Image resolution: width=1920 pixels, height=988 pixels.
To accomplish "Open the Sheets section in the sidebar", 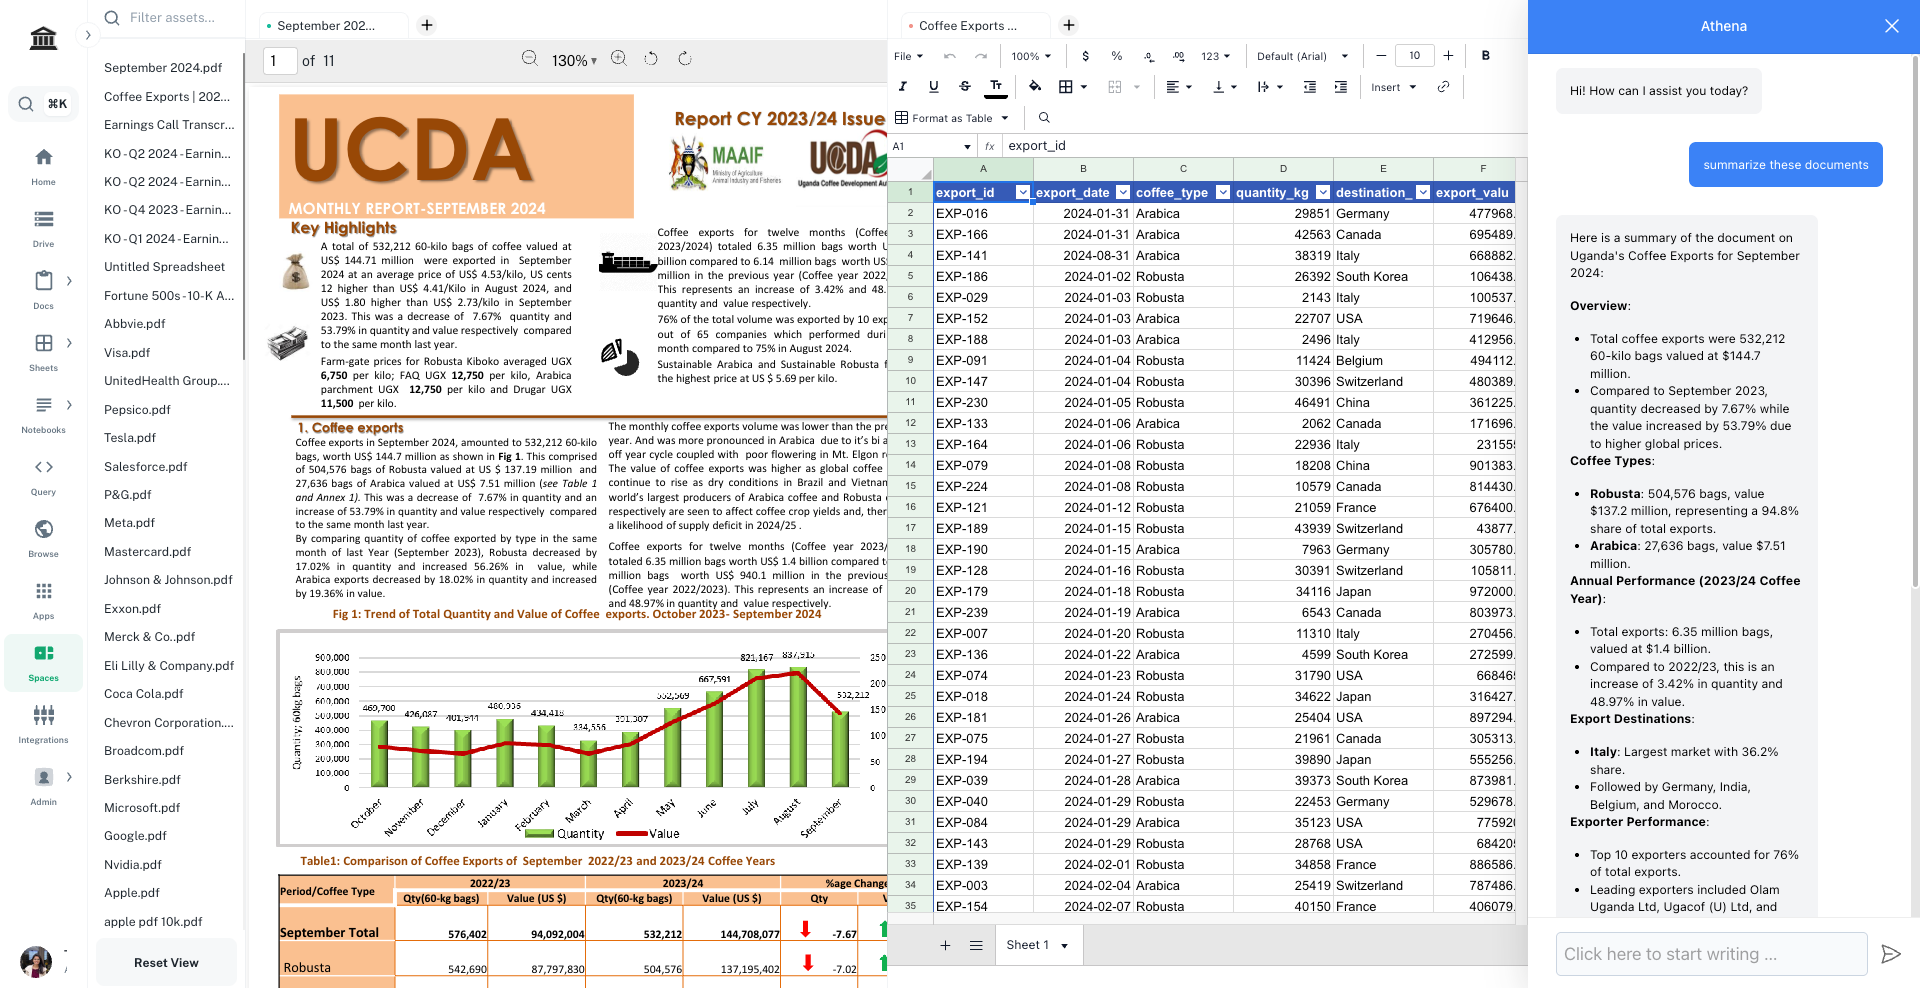I will coord(43,353).
